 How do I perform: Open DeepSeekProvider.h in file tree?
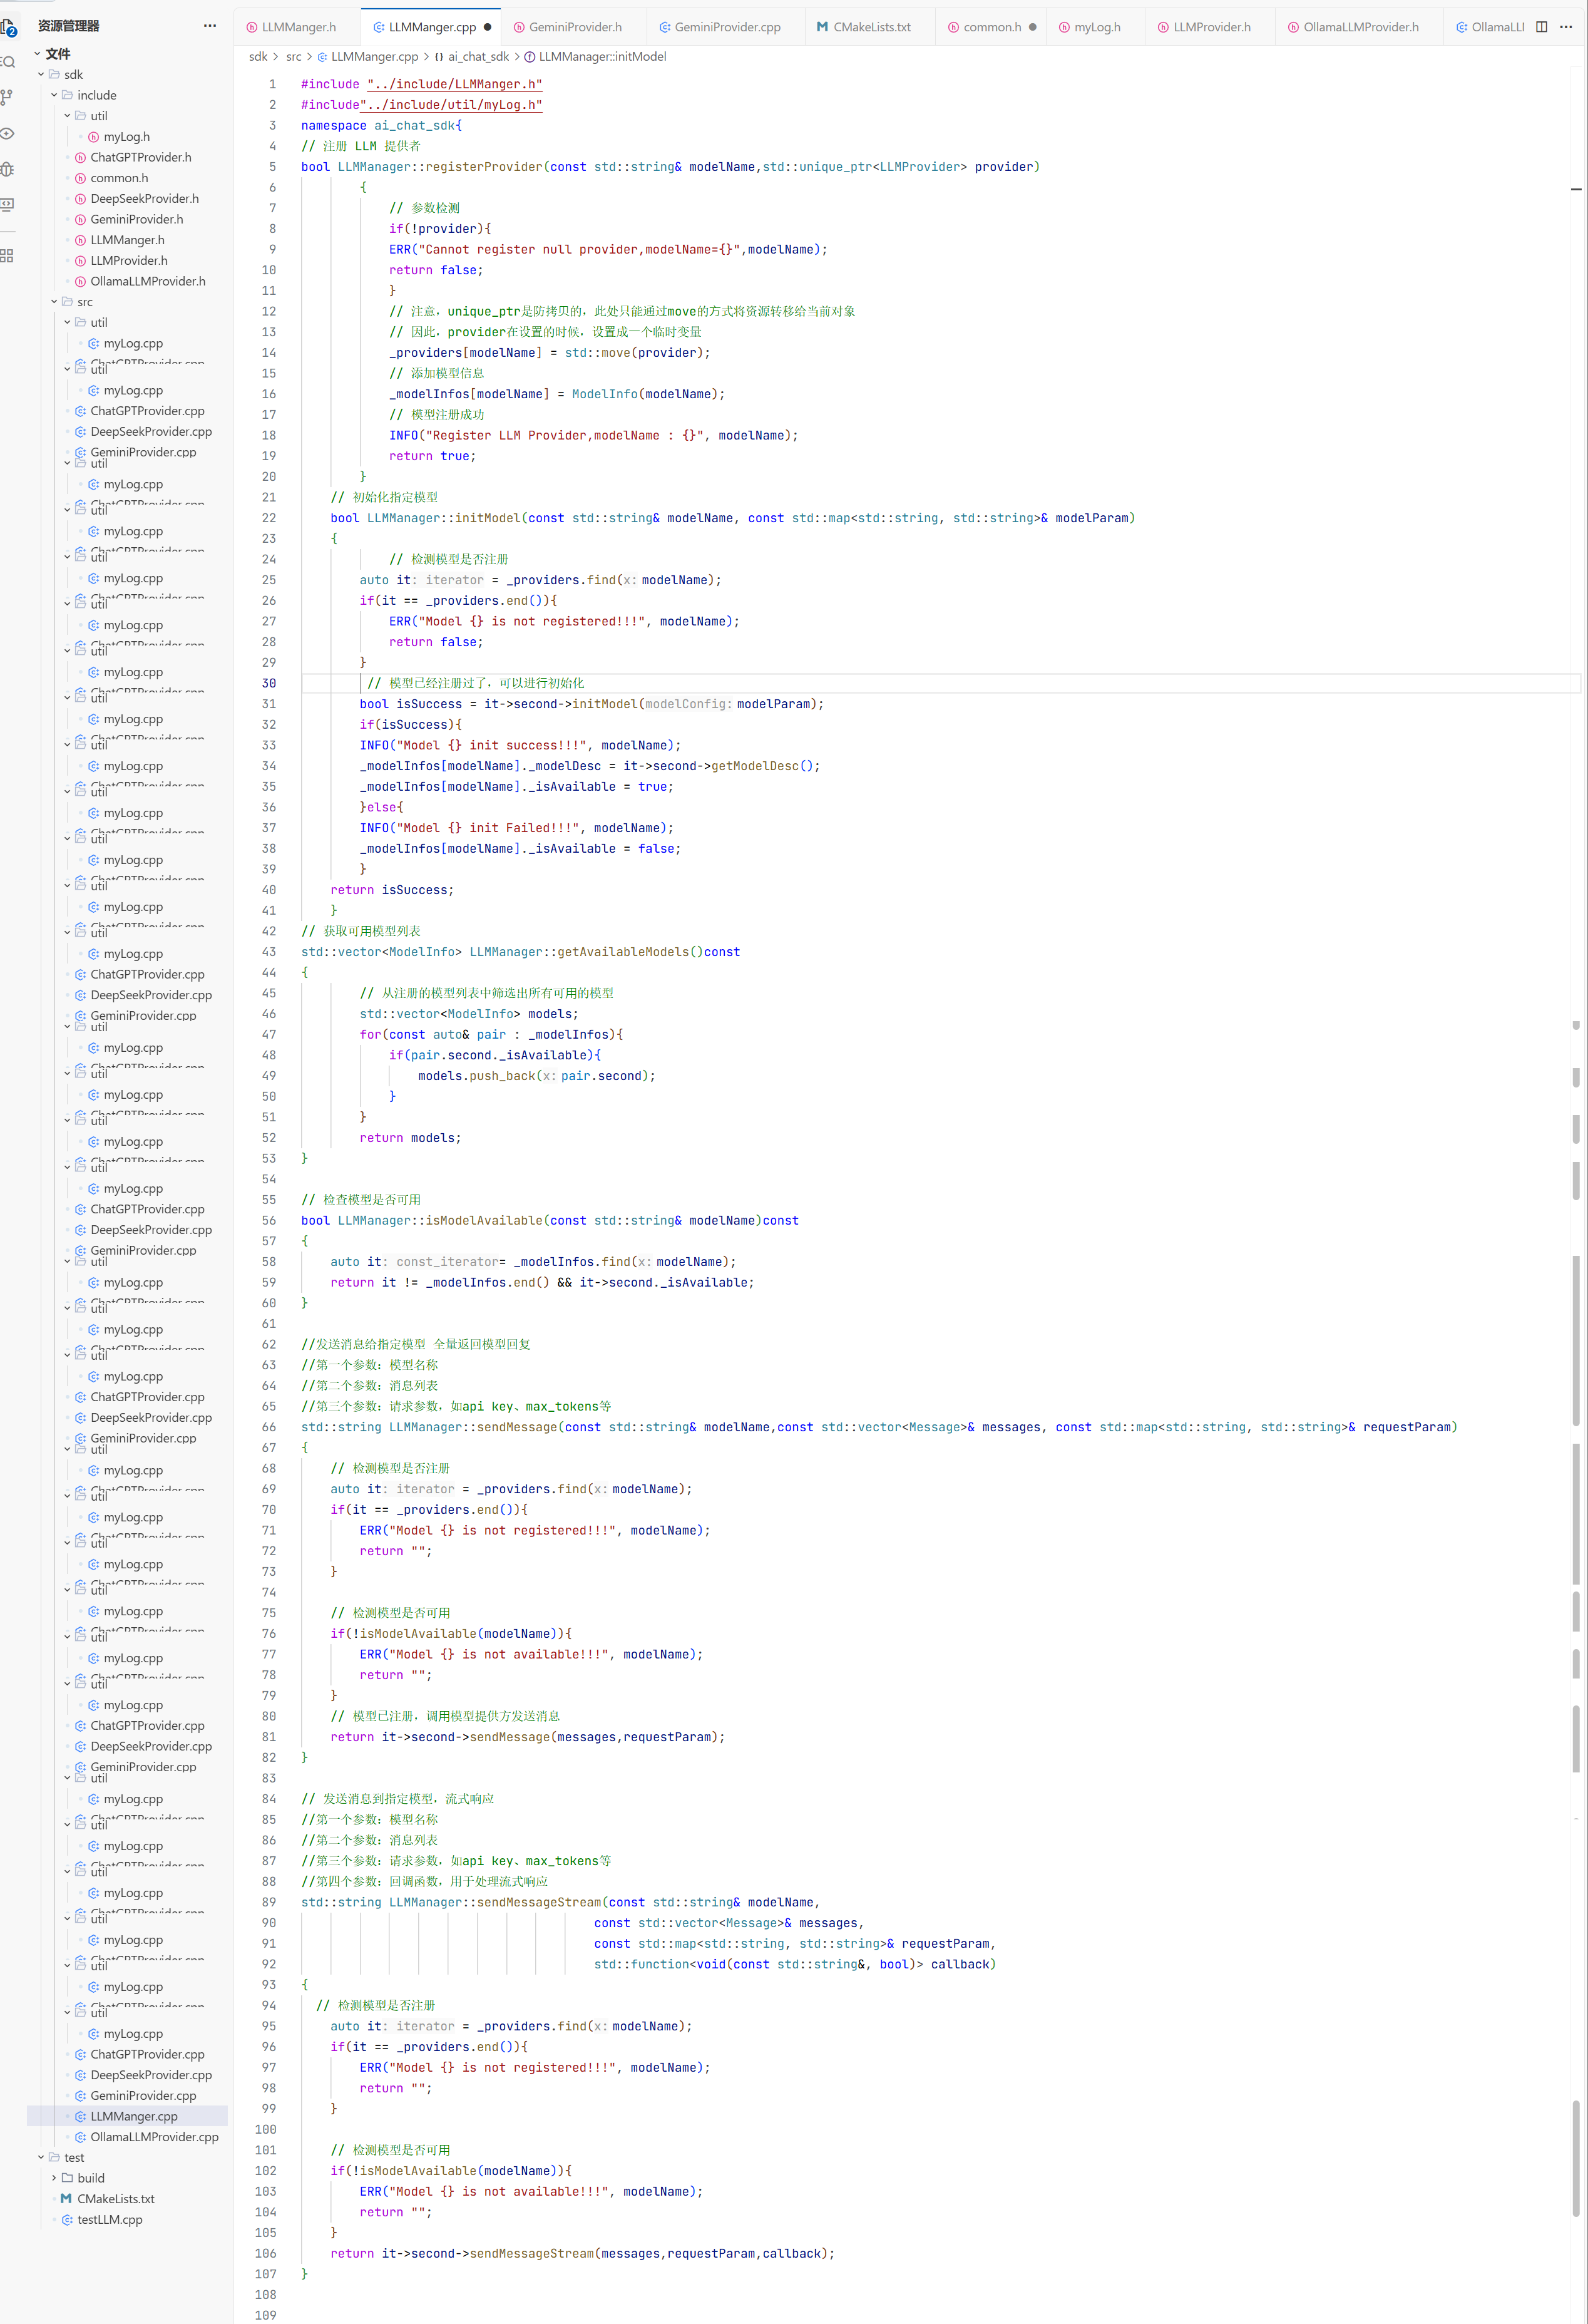tap(144, 199)
